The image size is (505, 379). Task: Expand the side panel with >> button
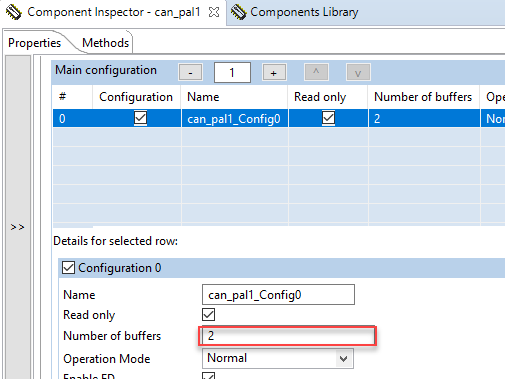click(17, 227)
